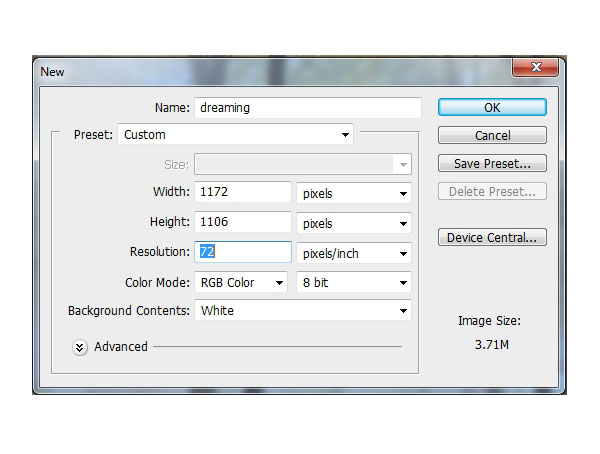600x454 pixels.
Task: Expand the Advanced options chevron
Action: pyautogui.click(x=80, y=348)
